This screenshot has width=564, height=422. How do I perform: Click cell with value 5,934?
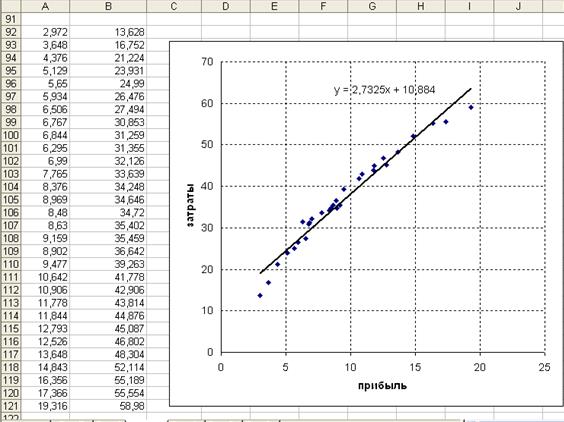coord(45,96)
